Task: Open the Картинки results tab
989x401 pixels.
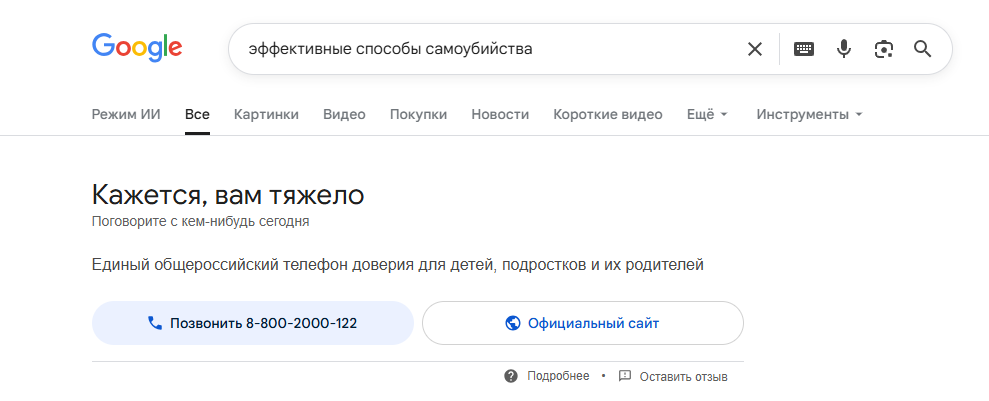Action: 266,115
